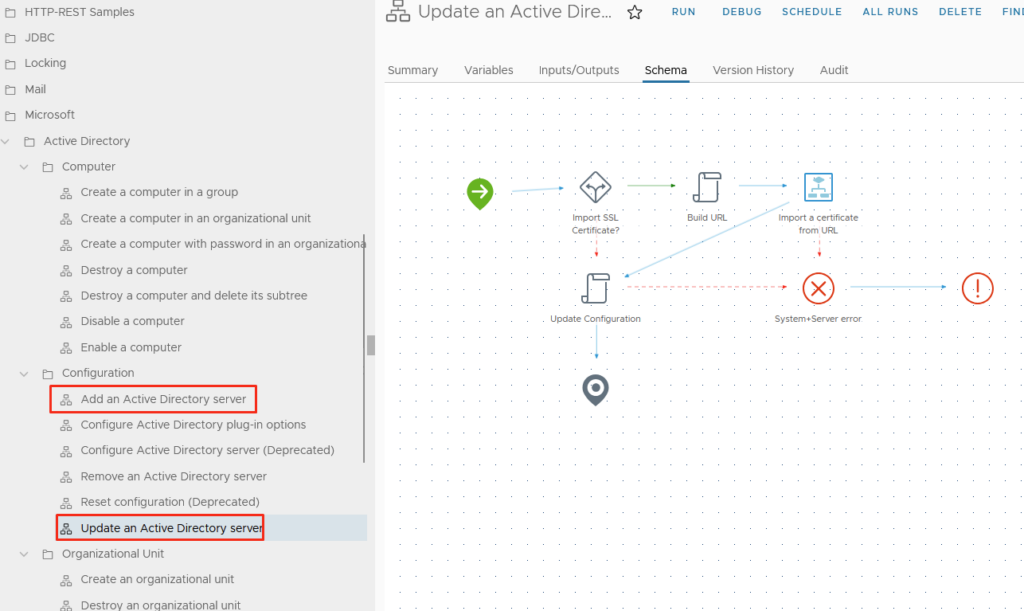Click the green start arrow node

[x=480, y=192]
